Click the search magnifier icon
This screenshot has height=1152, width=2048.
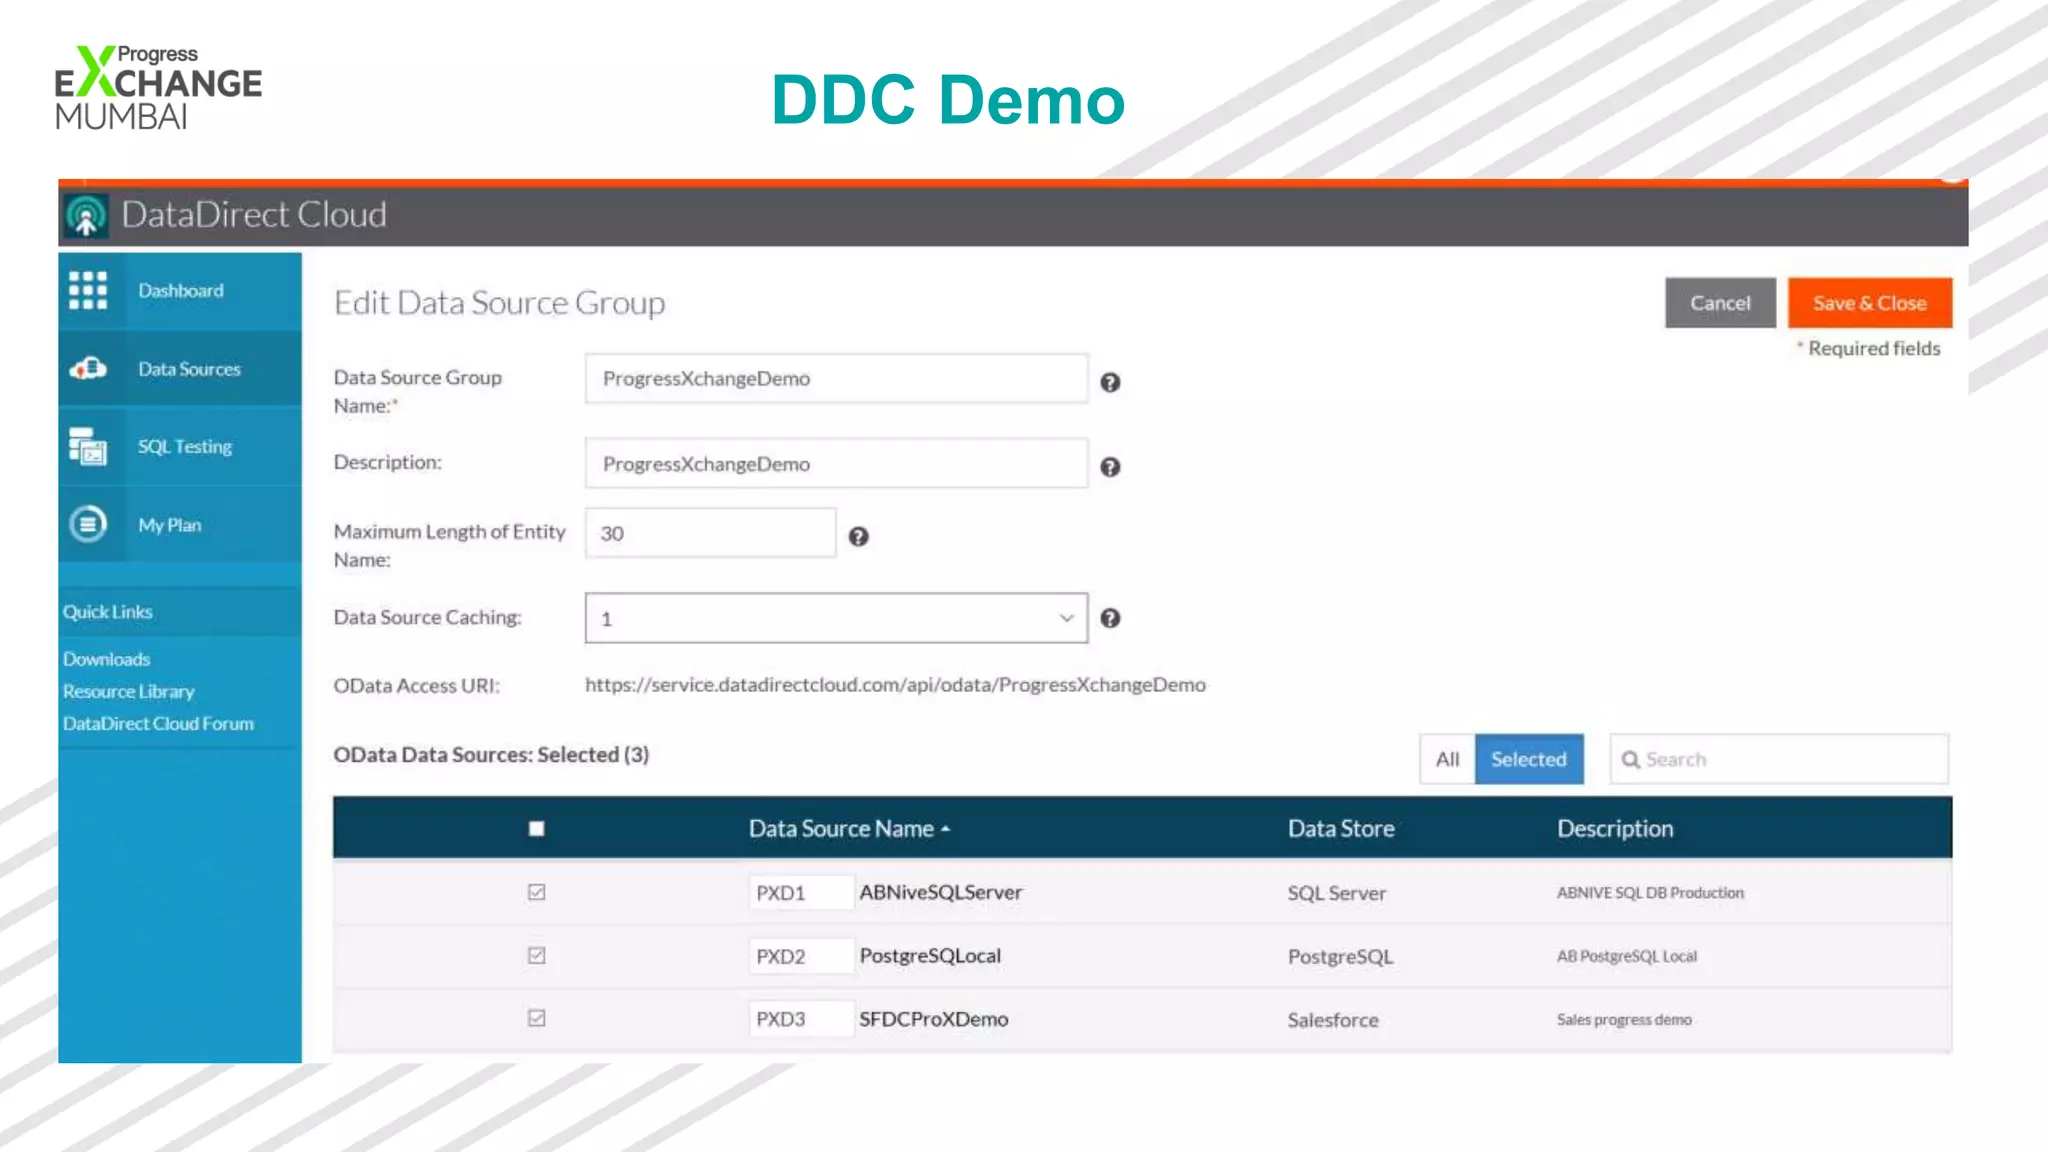(x=1630, y=760)
